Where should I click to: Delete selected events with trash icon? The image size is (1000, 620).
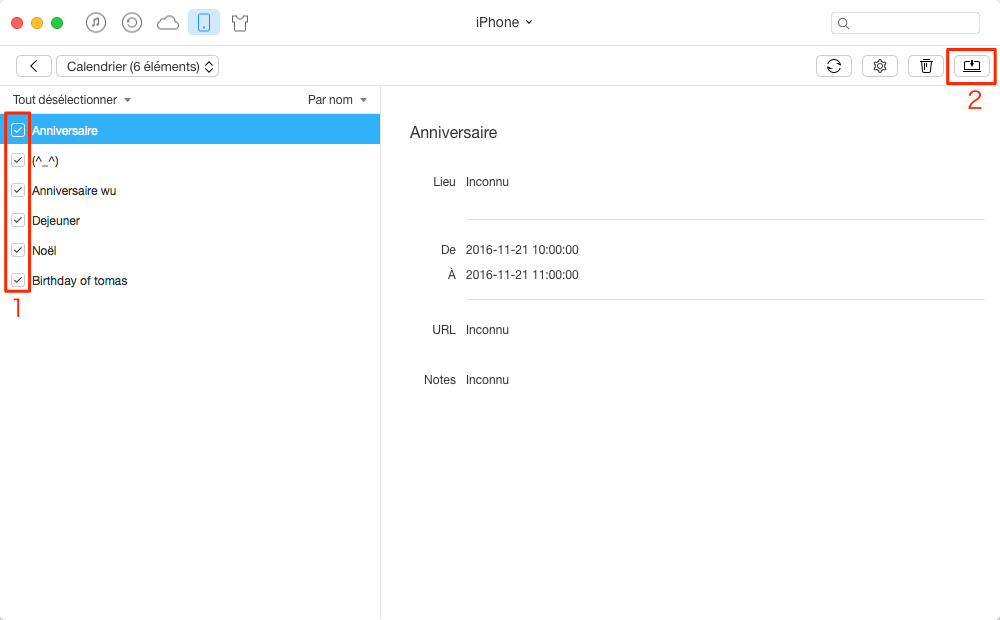click(925, 66)
